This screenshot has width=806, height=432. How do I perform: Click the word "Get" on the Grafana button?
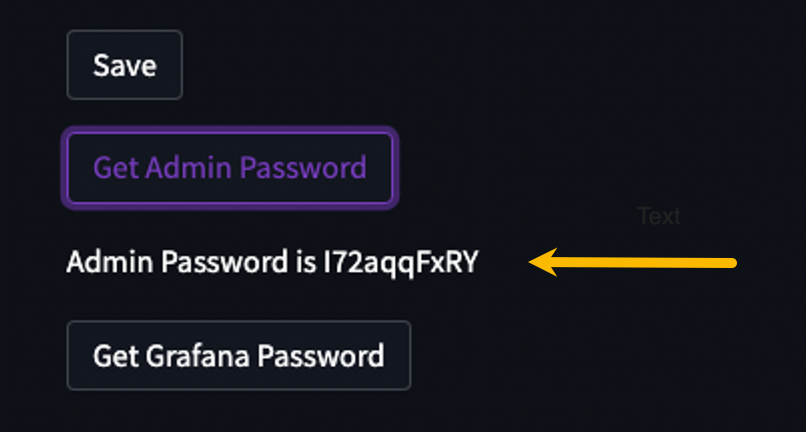pos(115,356)
